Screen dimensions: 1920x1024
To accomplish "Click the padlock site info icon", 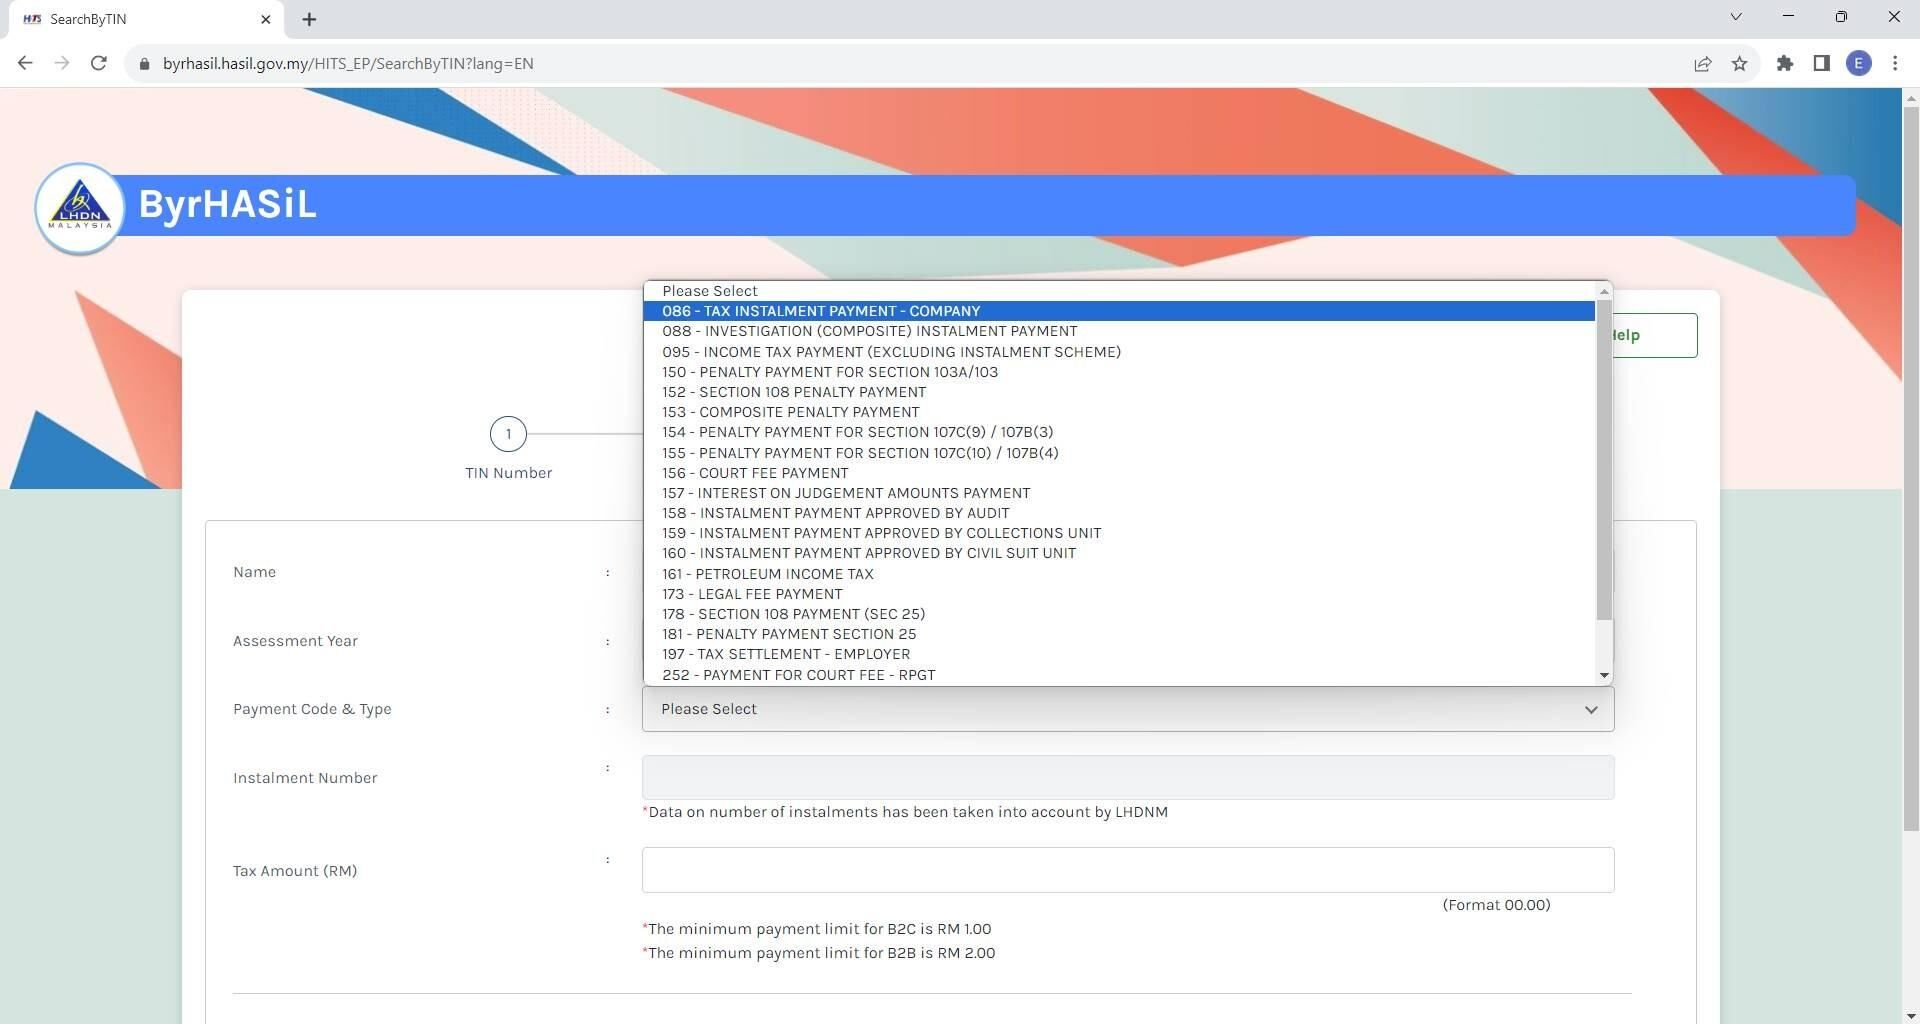I will coord(144,64).
